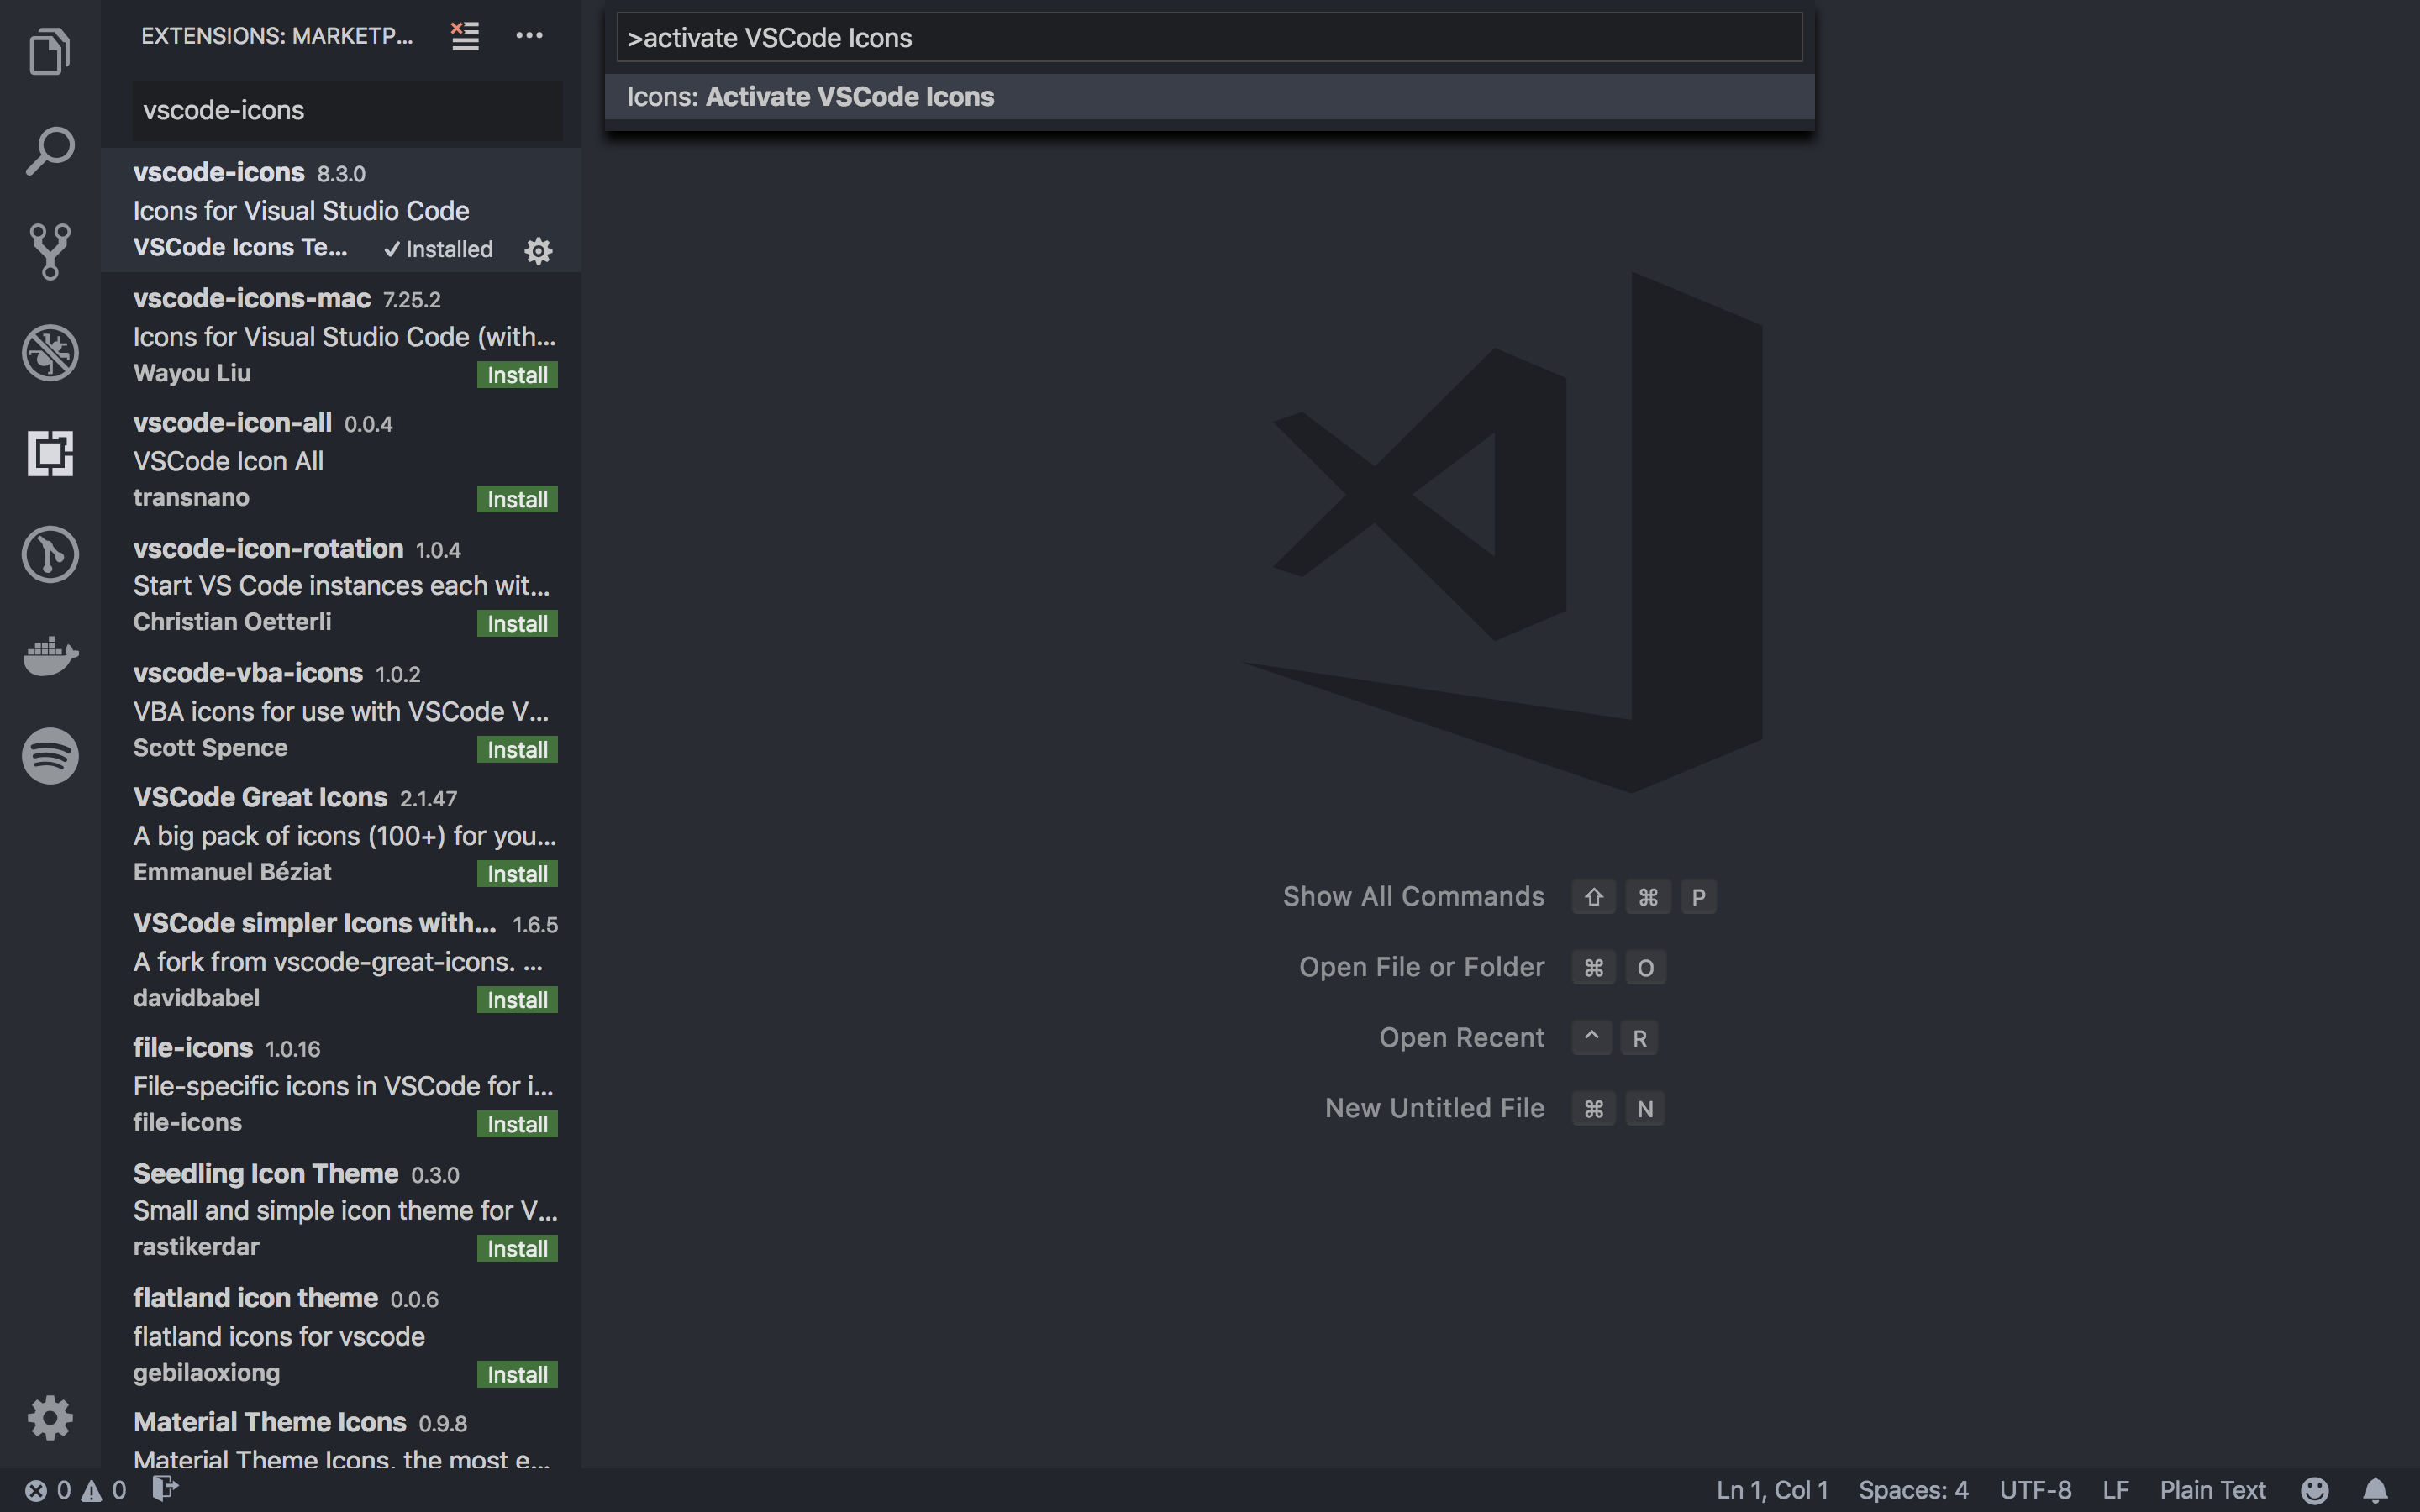The width and height of the screenshot is (2420, 1512).
Task: Clear extensions search results icon
Action: pos(465,36)
